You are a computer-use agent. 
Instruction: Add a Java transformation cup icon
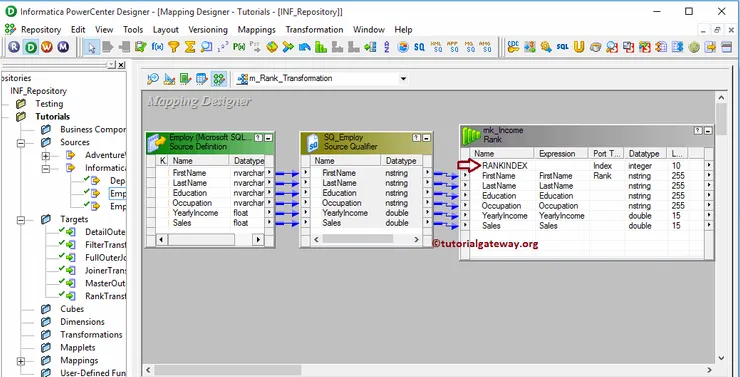coord(596,47)
